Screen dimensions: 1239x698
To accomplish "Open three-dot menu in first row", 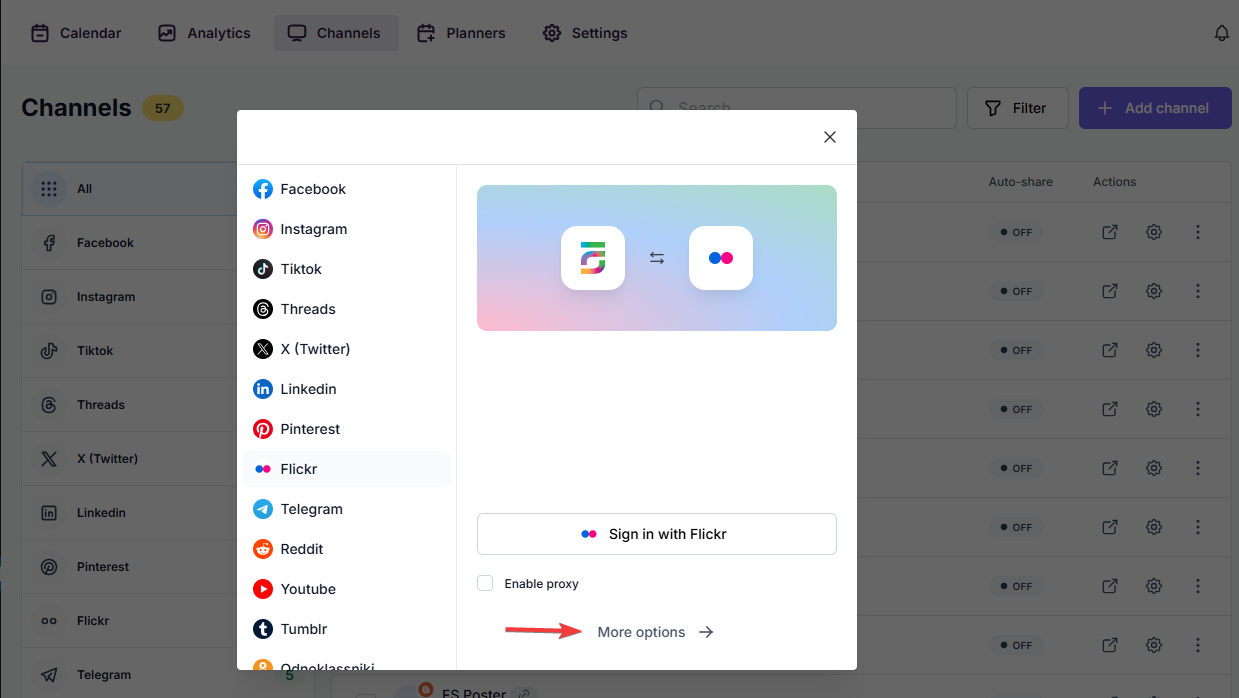I will 1197,232.
